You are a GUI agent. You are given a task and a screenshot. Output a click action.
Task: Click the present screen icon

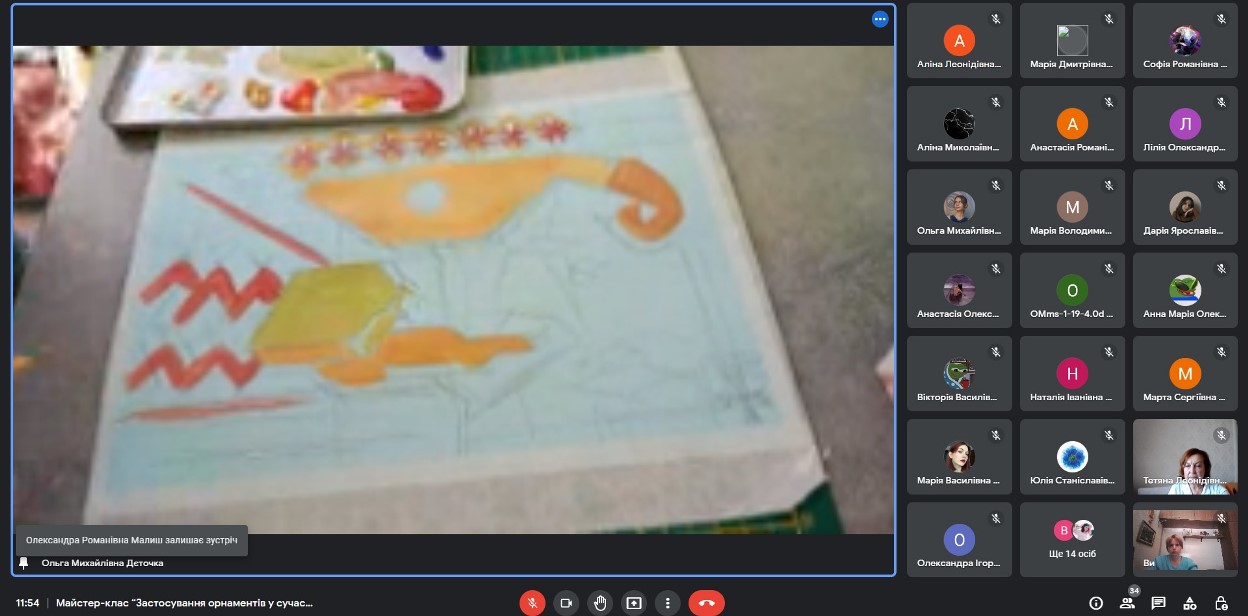(633, 603)
